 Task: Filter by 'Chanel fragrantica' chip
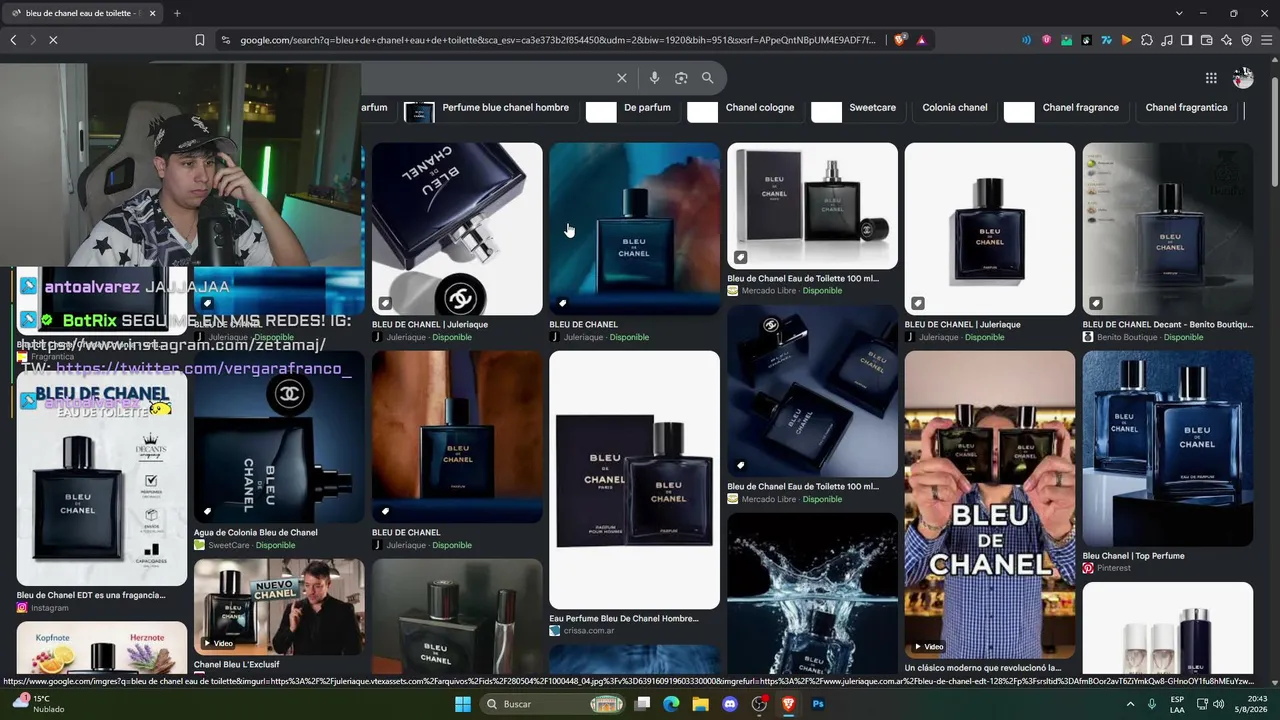tap(1186, 108)
